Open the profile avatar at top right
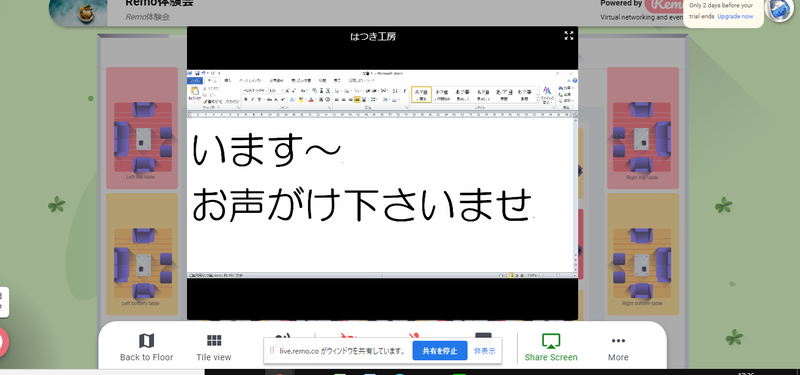 coord(779,9)
